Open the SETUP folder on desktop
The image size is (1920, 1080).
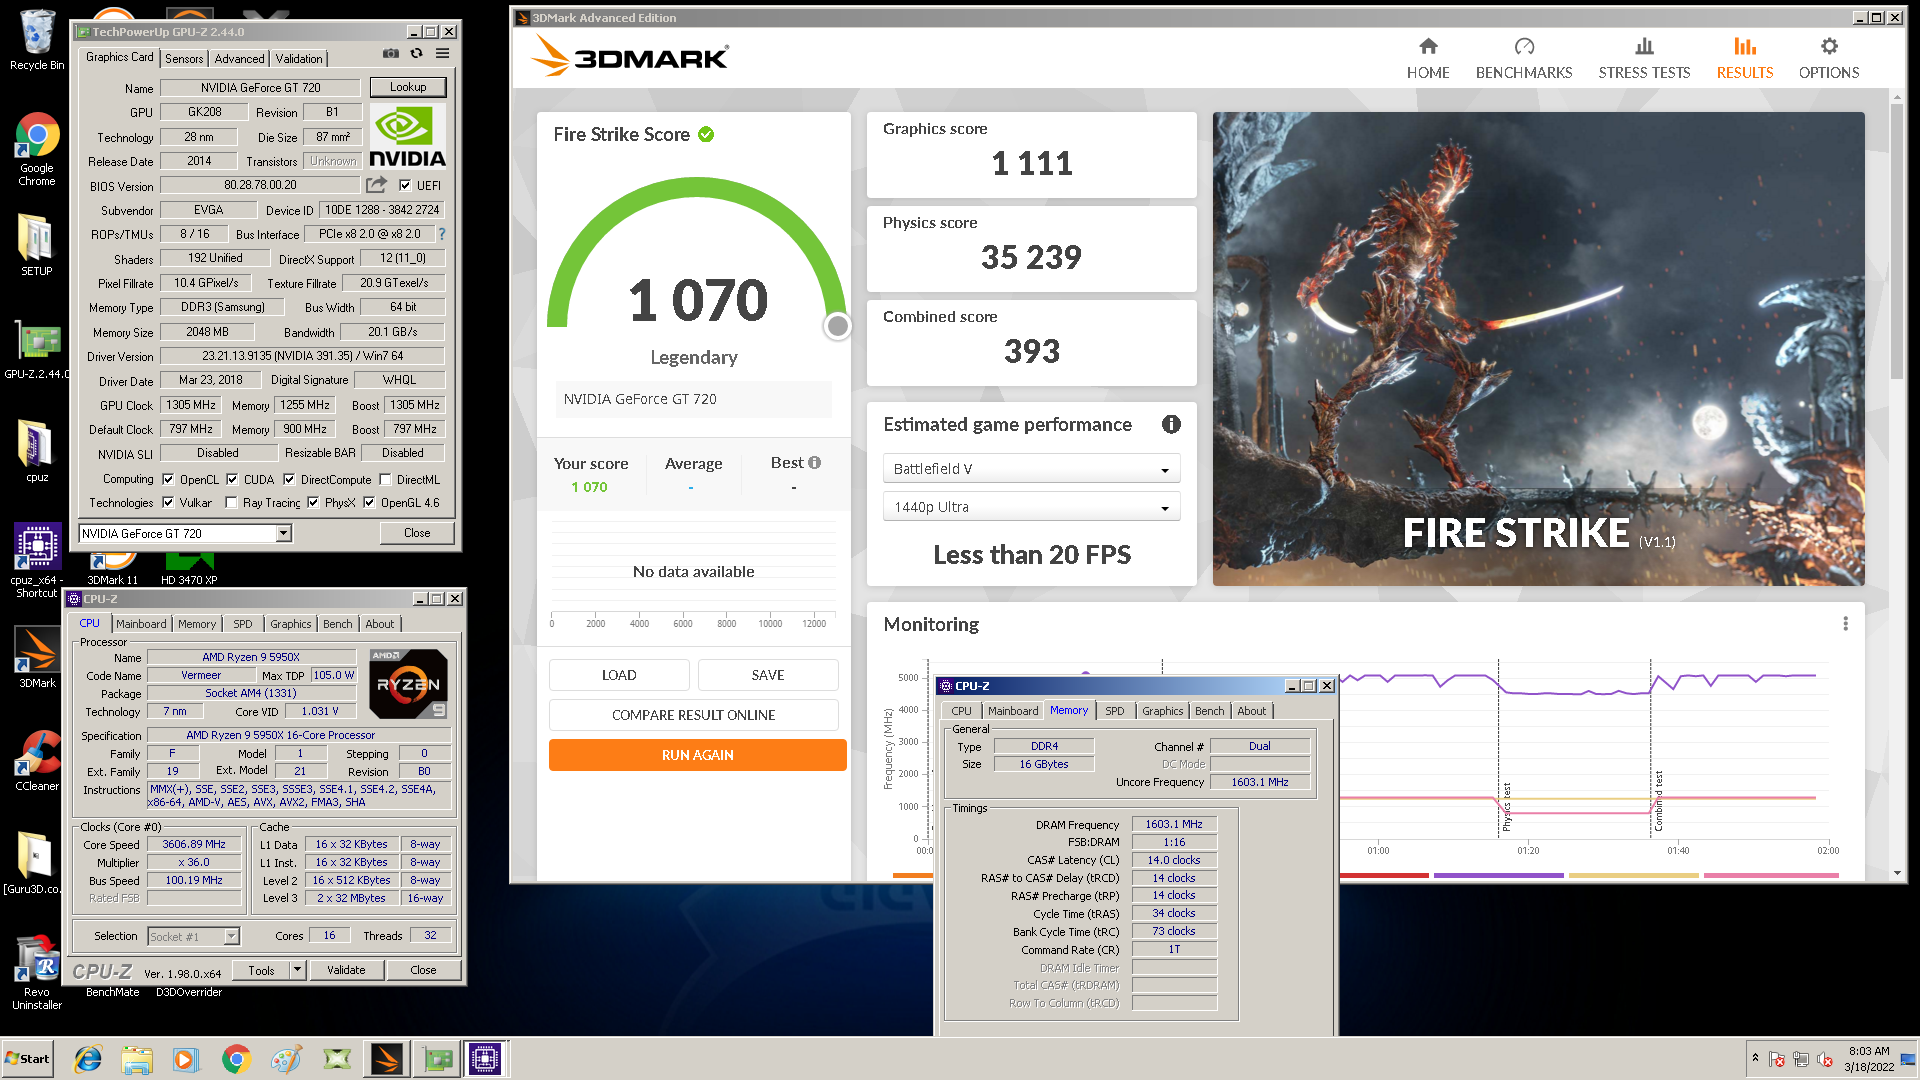[37, 245]
